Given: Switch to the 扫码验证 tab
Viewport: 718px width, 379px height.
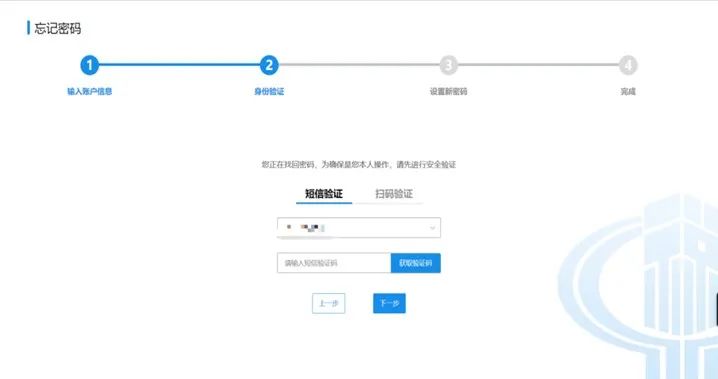Looking at the screenshot, I should point(394,194).
